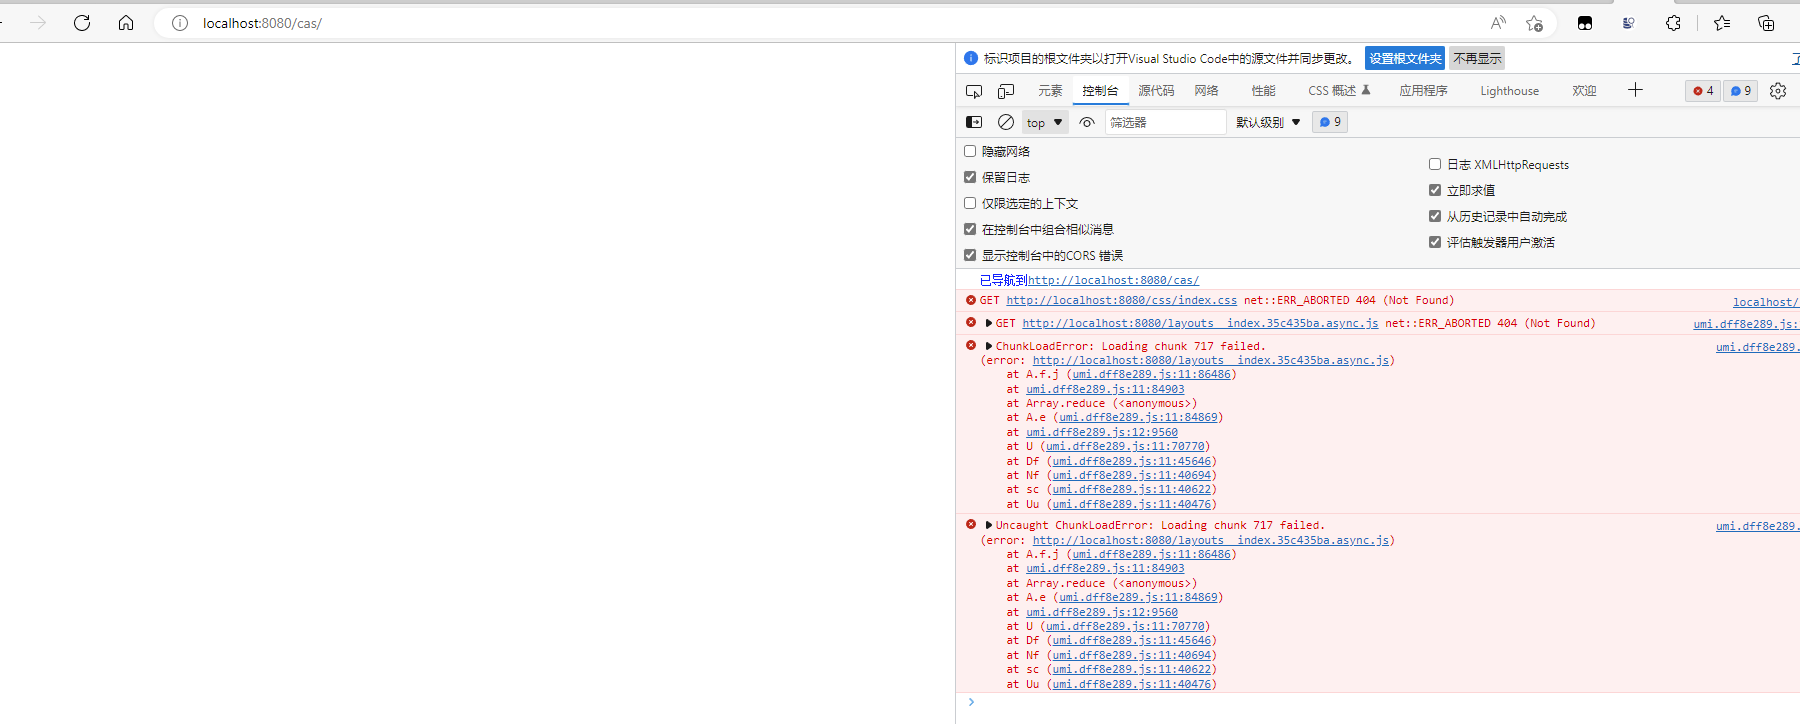Enable the 隐藏网络 checkbox

point(970,151)
